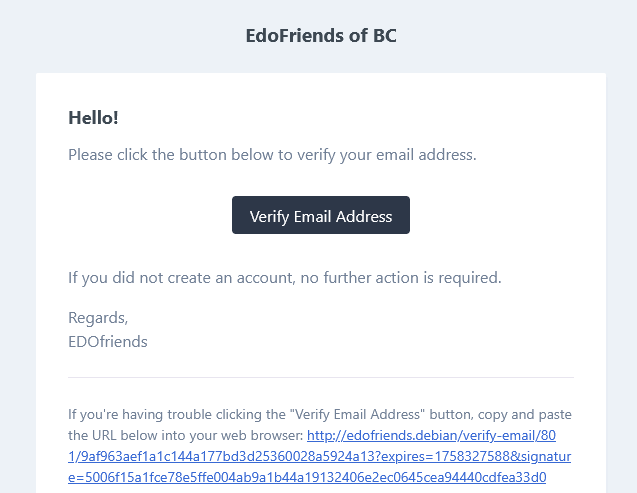Click the word 'Verify' inside the dark button
Image resolution: width=637 pixels, height=493 pixels.
[269, 216]
